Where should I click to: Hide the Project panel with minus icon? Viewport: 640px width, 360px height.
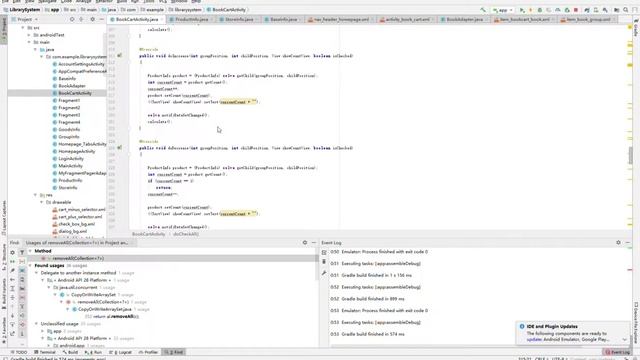point(102,19)
